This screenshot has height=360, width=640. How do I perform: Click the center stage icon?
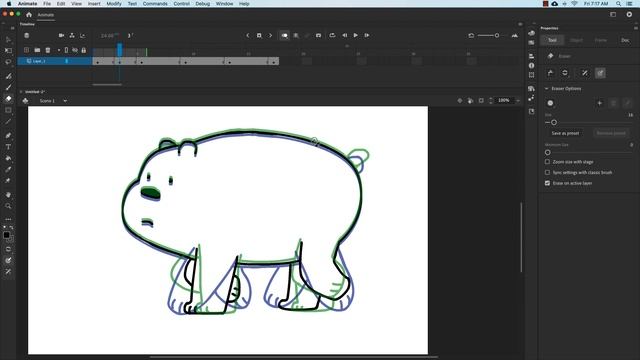(x=460, y=101)
